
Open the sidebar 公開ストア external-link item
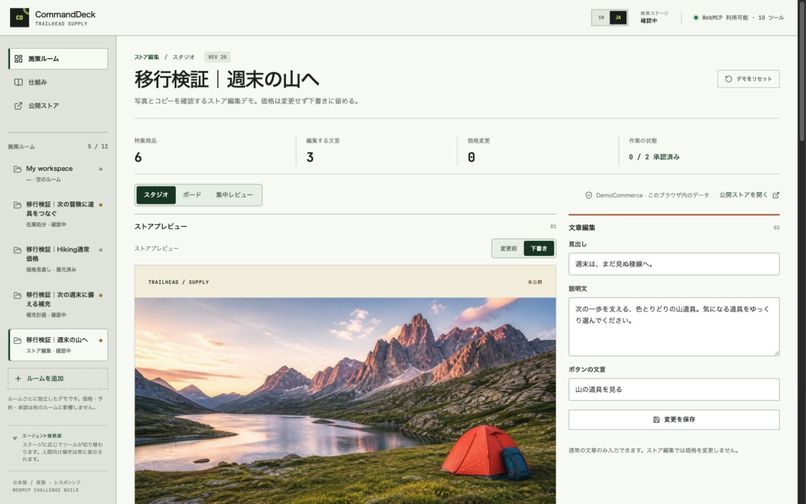[58, 105]
